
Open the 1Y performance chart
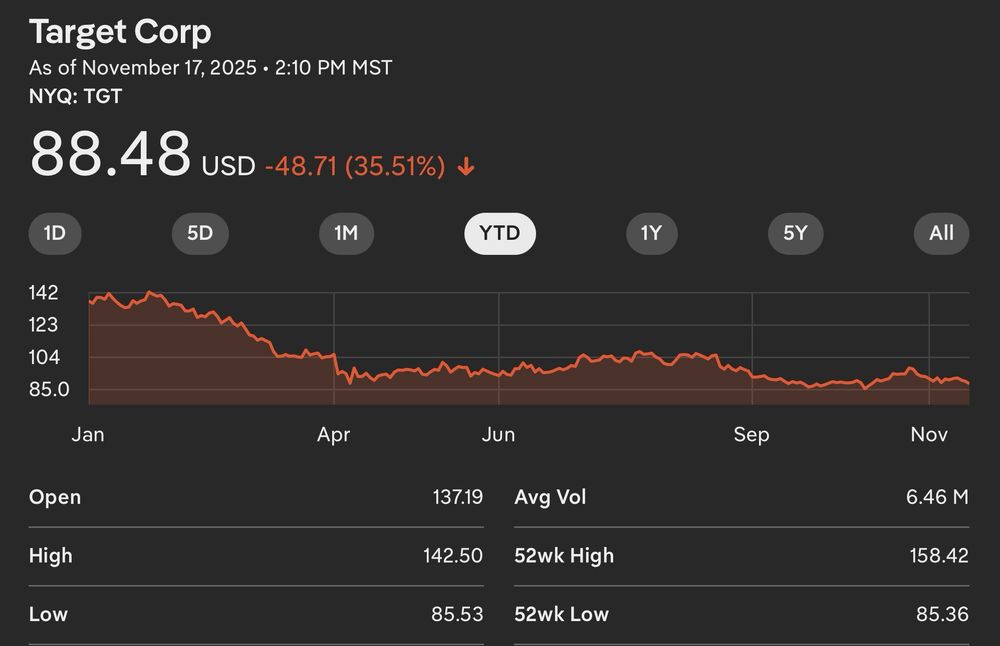tap(652, 233)
